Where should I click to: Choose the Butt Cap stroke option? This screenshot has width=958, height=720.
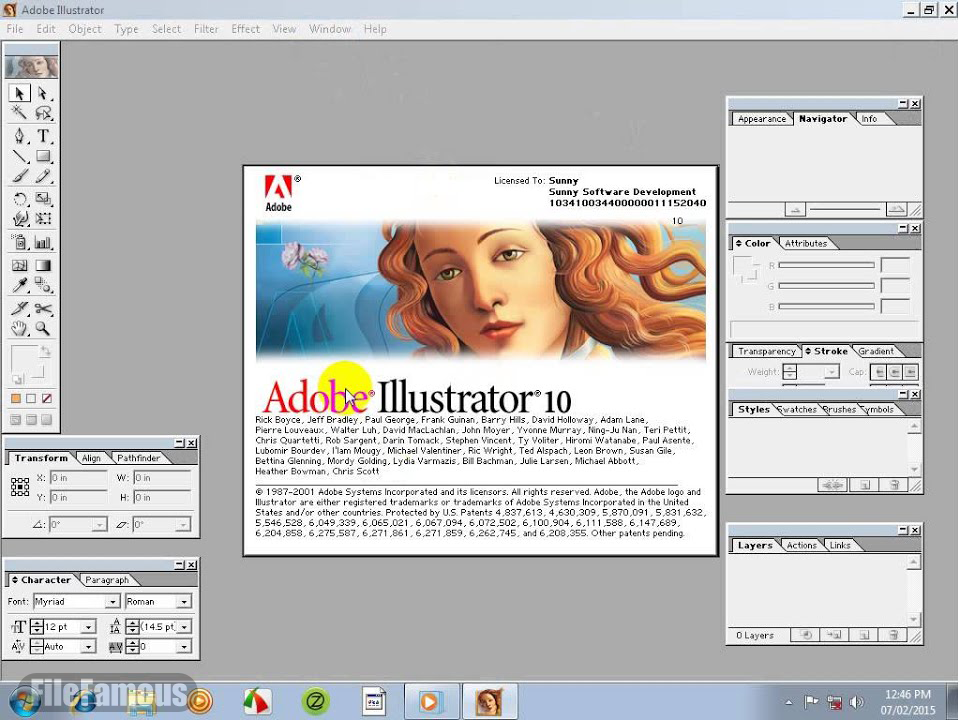click(x=879, y=372)
